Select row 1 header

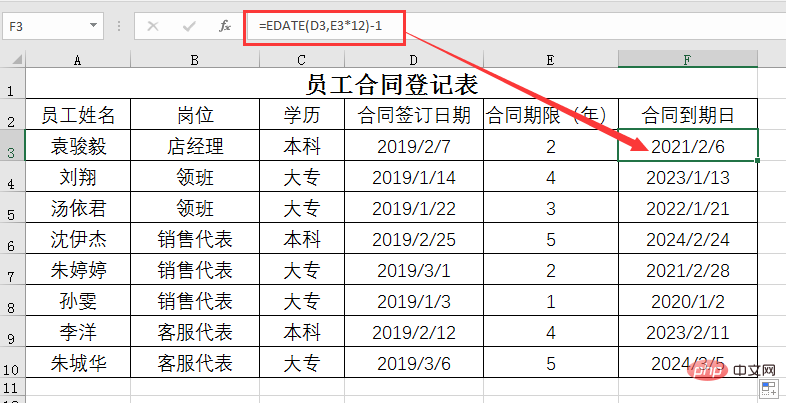pyautogui.click(x=12, y=83)
